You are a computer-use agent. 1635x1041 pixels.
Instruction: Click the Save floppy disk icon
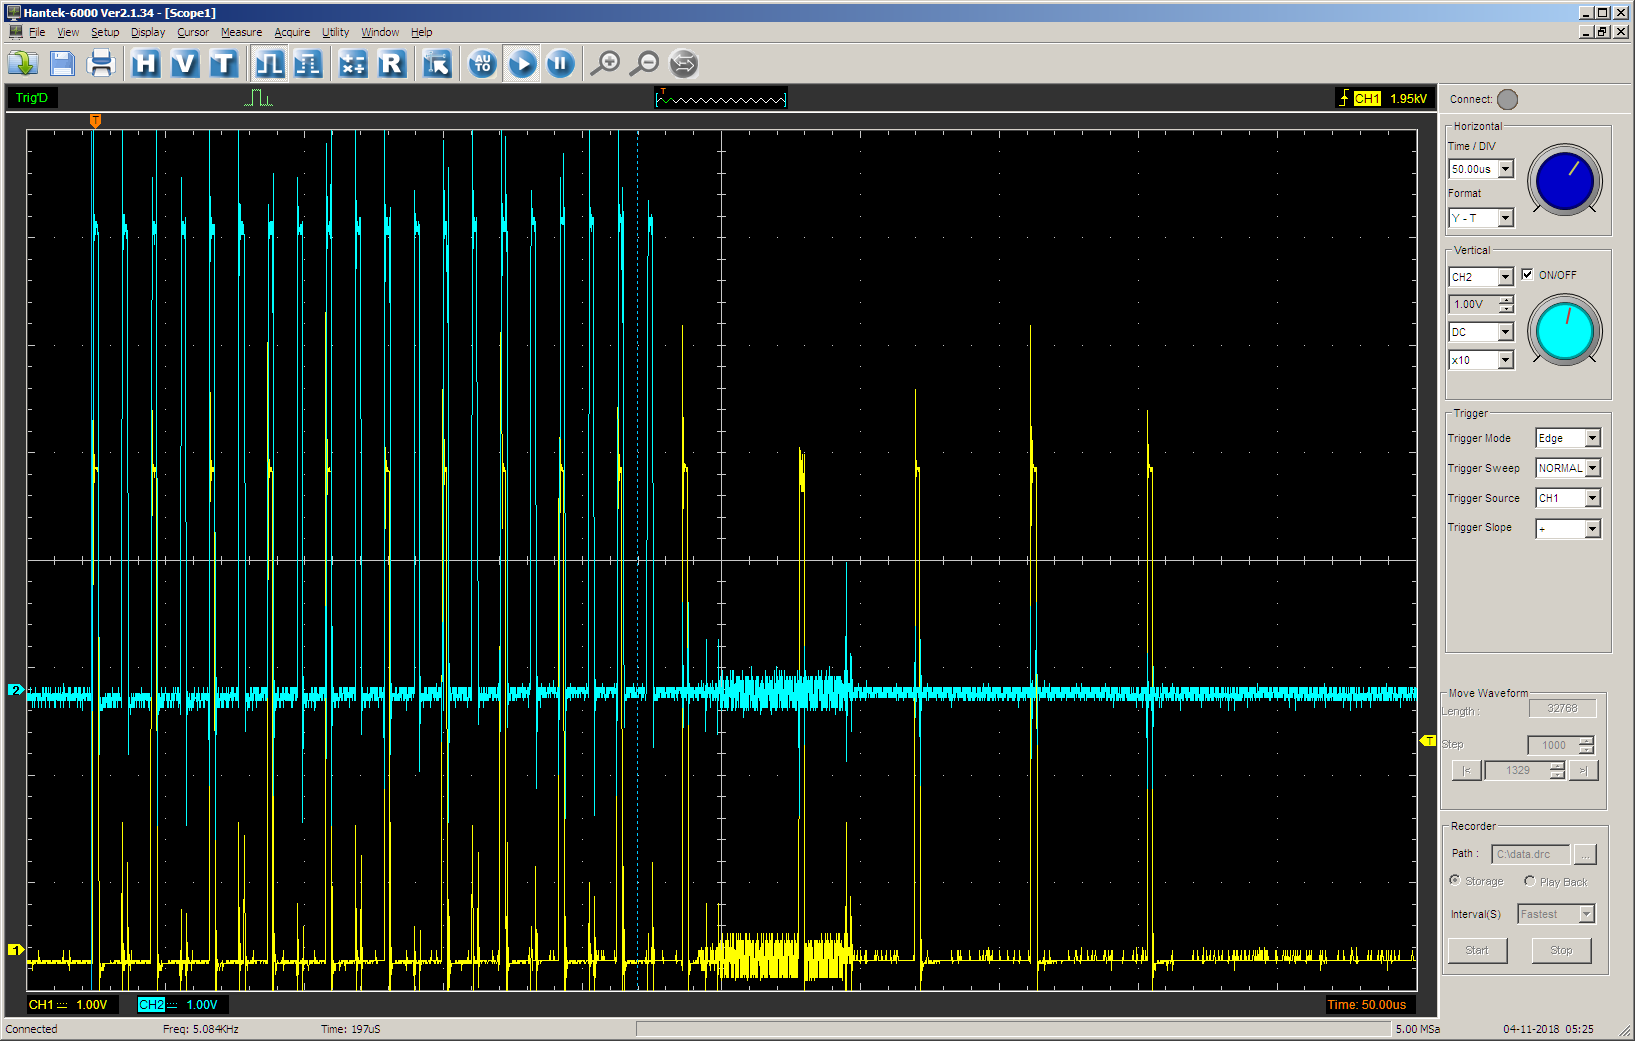pos(62,64)
